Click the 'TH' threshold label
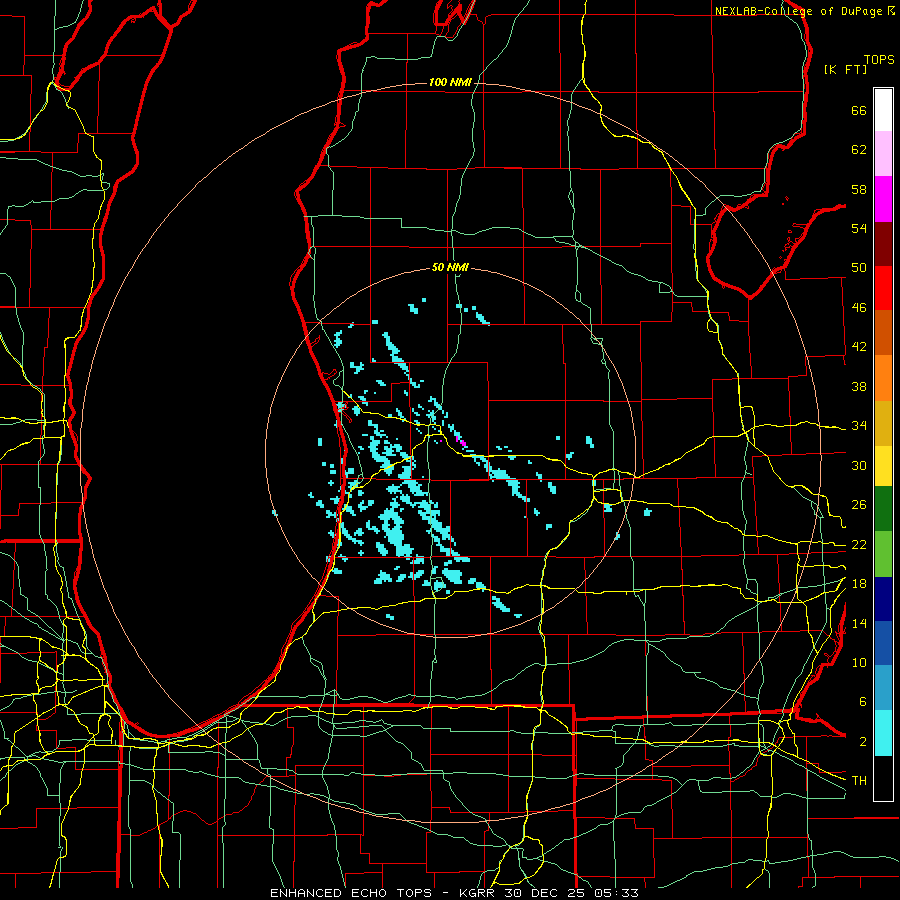Screen dimensions: 900x900 click(859, 781)
